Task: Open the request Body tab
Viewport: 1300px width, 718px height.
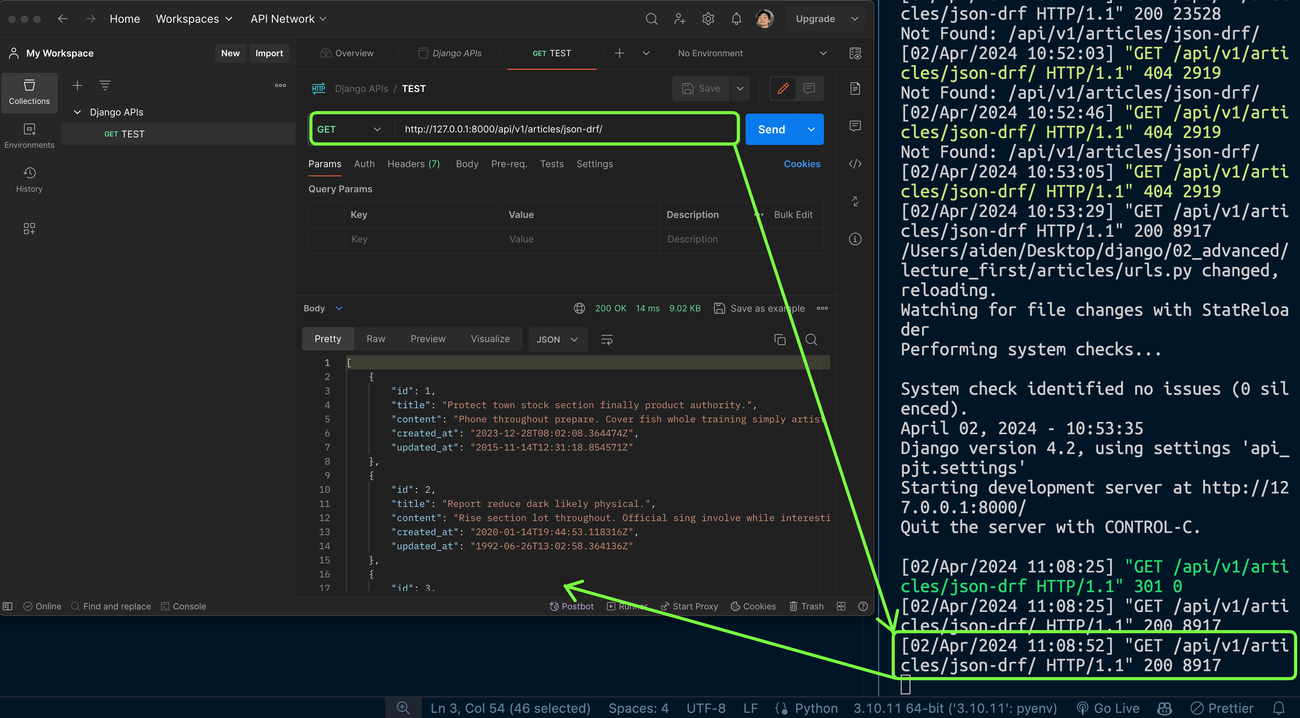Action: tap(467, 164)
